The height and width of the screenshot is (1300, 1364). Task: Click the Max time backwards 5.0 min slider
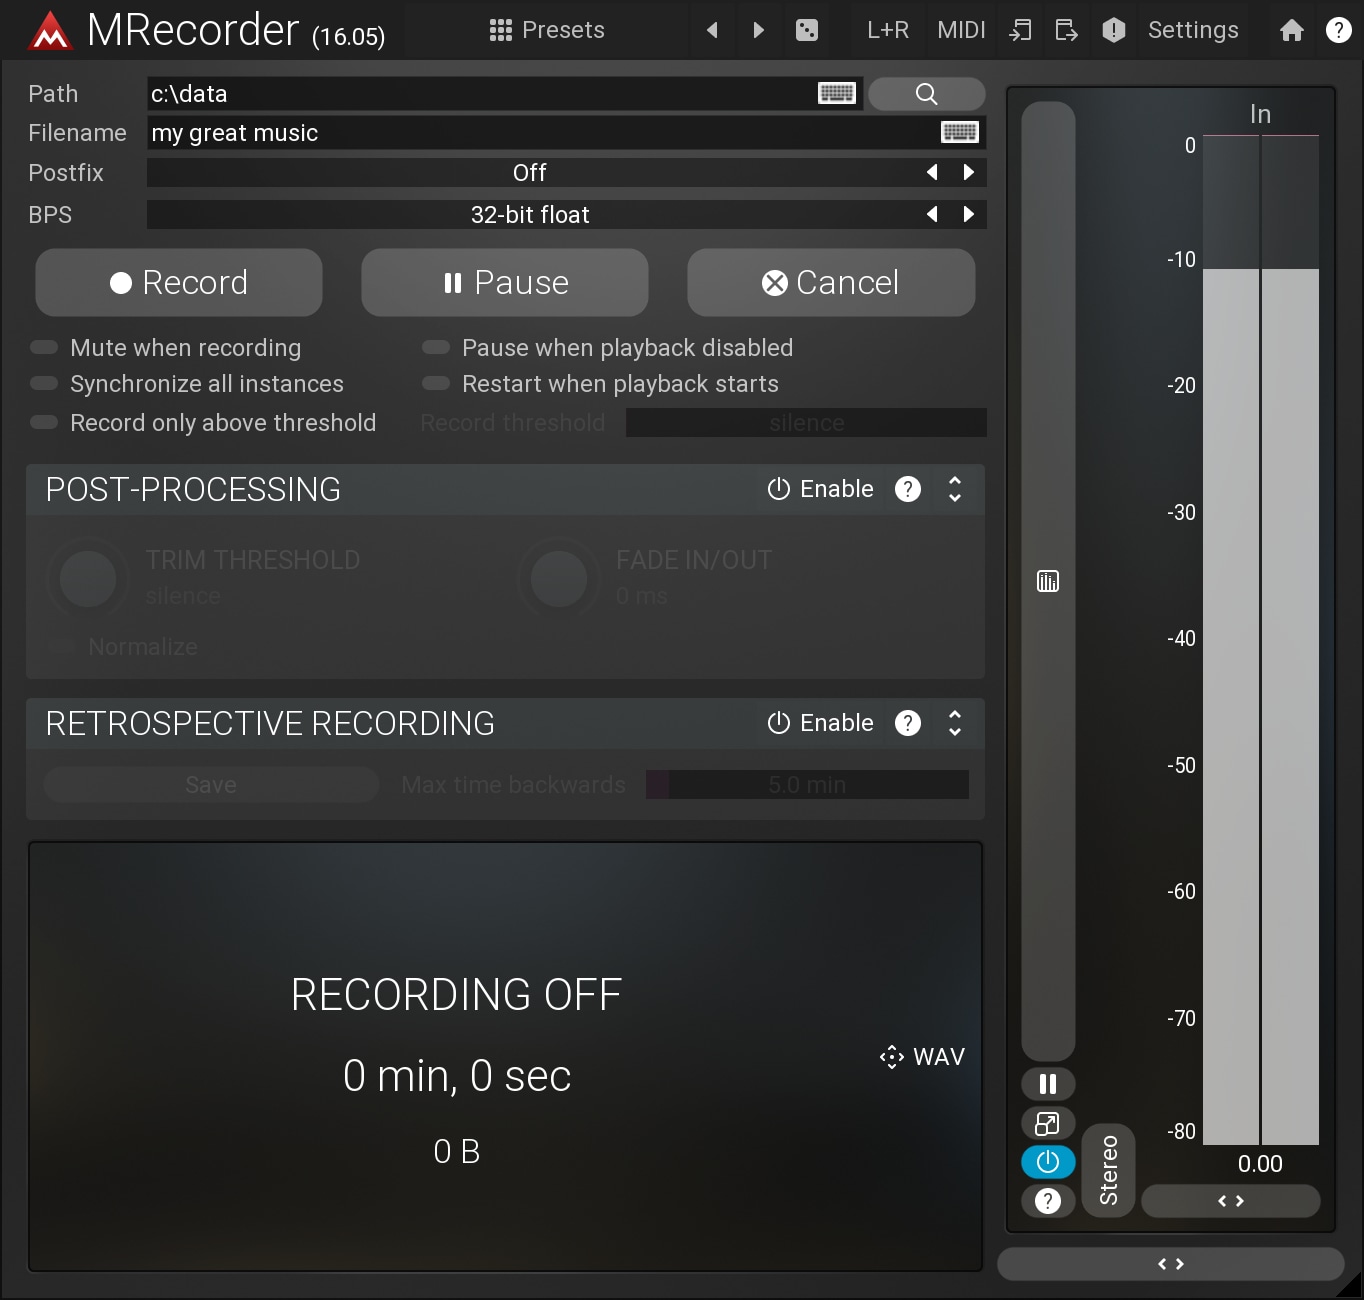pyautogui.click(x=807, y=785)
